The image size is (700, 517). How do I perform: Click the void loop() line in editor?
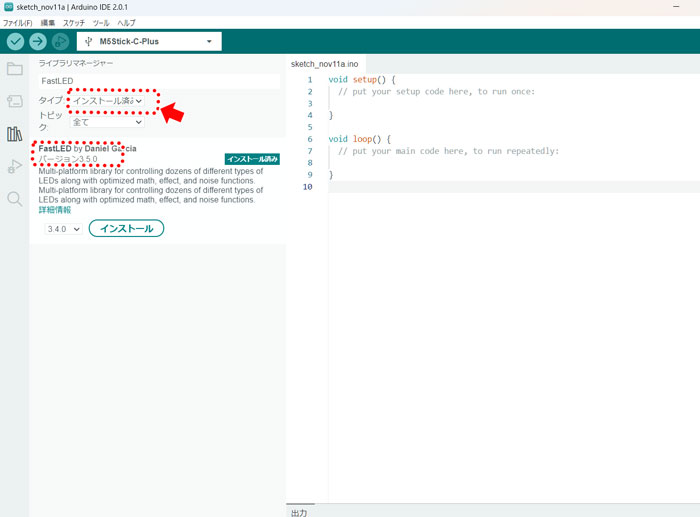click(x=359, y=139)
